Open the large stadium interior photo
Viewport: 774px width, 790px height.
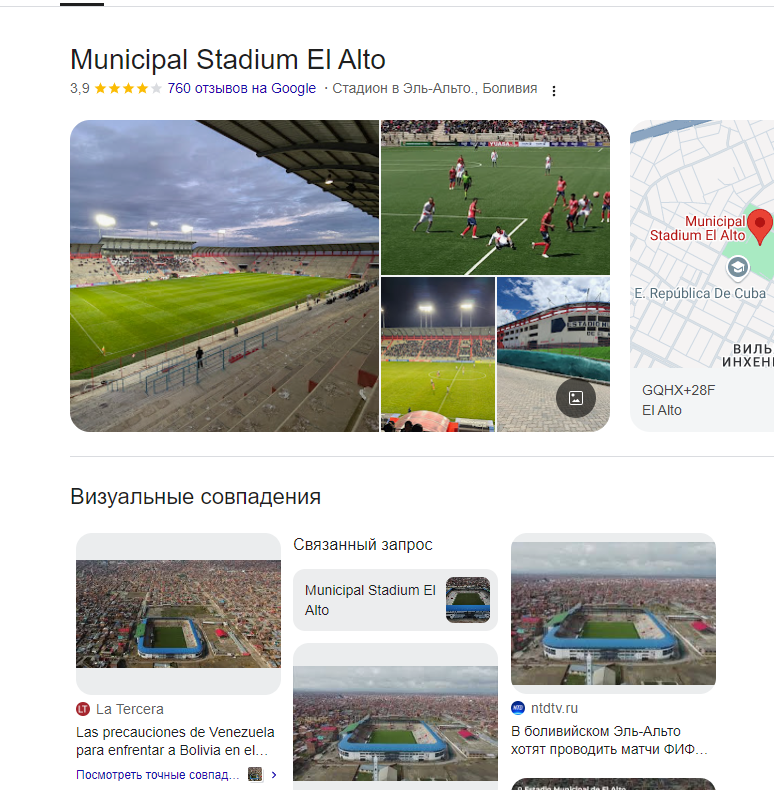coord(224,276)
